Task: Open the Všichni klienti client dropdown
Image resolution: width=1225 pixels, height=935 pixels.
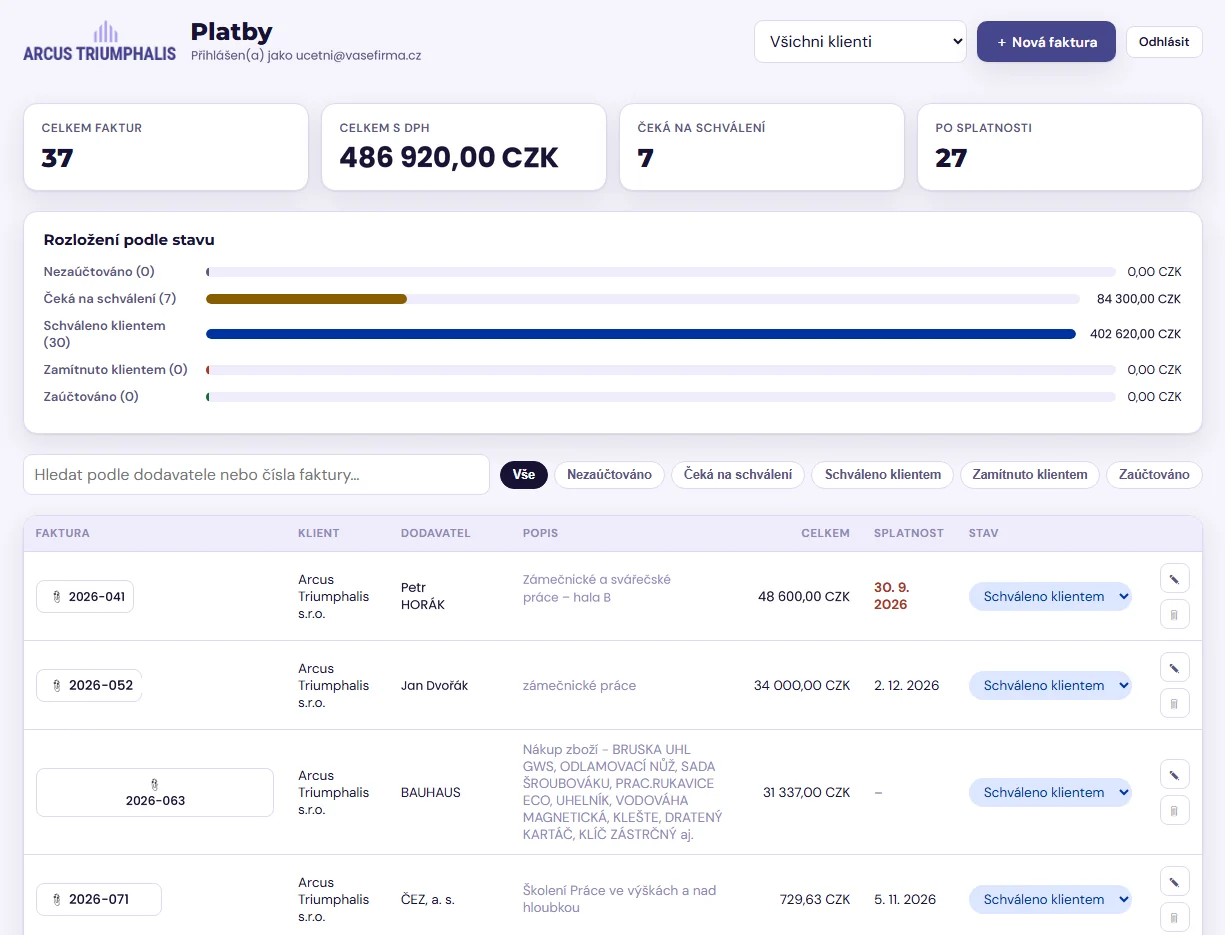Action: pos(860,42)
